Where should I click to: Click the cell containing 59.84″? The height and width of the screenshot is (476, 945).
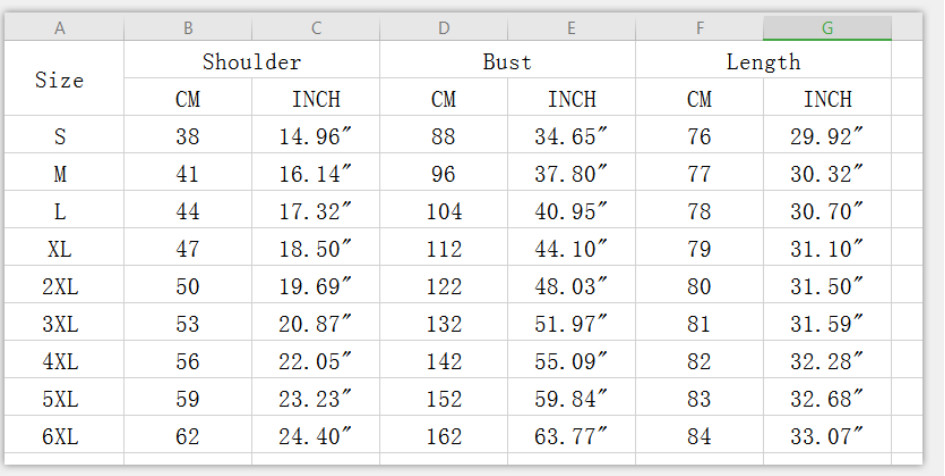572,399
